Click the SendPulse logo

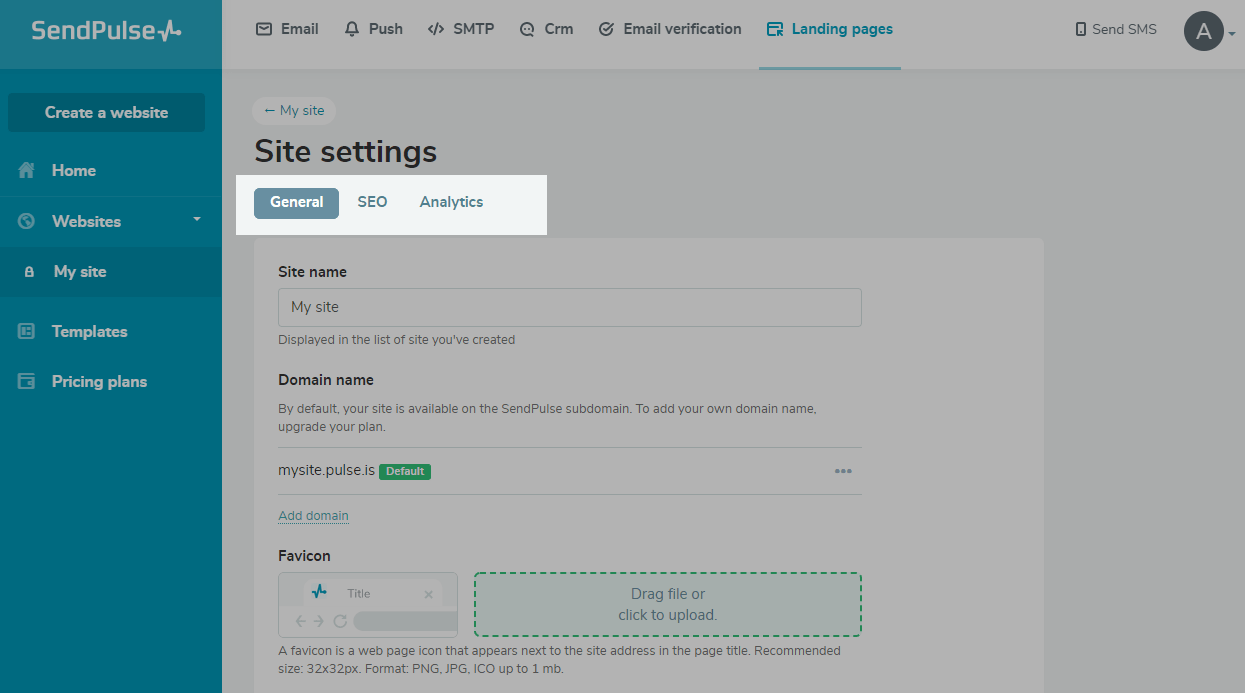(106, 30)
